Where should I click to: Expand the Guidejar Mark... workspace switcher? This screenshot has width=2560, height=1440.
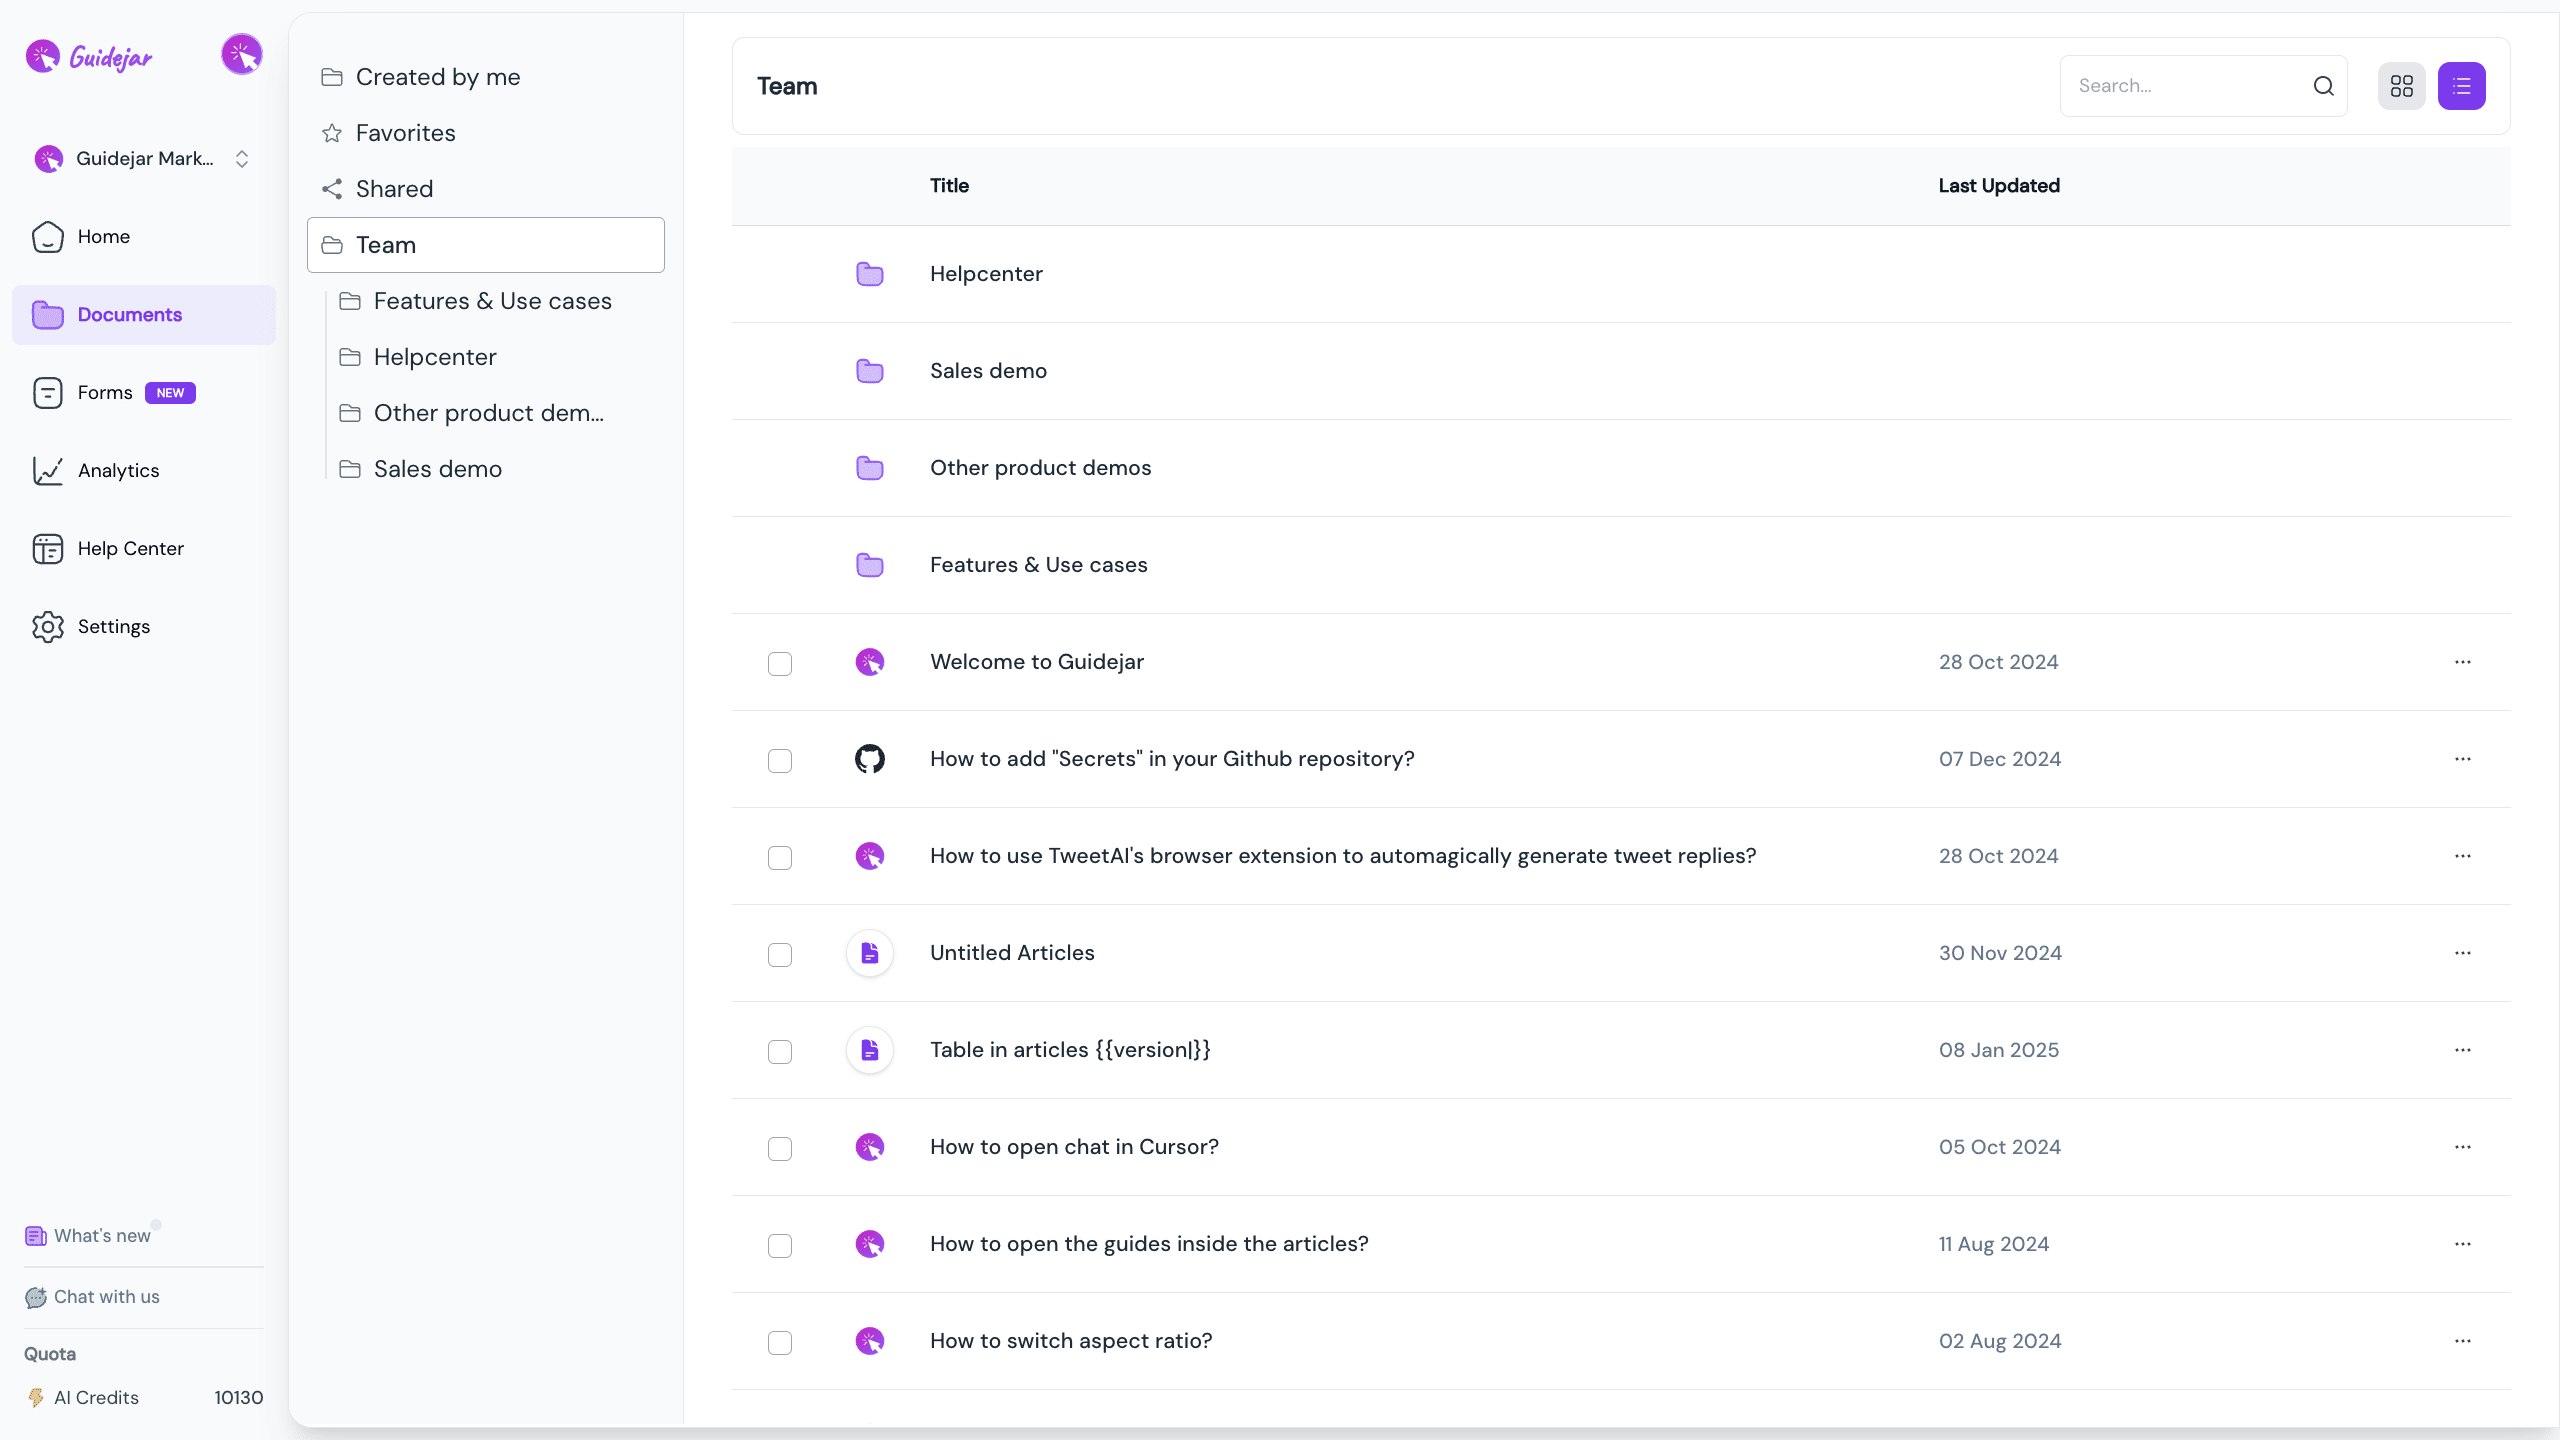(x=241, y=159)
